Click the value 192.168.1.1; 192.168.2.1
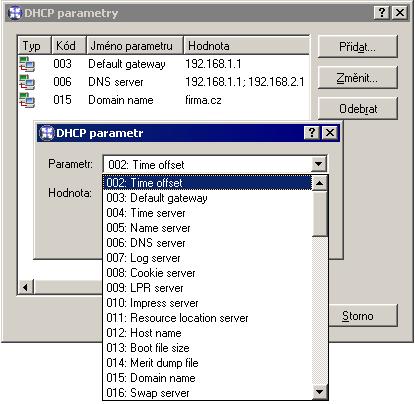The height and width of the screenshot is (404, 415). [245, 82]
